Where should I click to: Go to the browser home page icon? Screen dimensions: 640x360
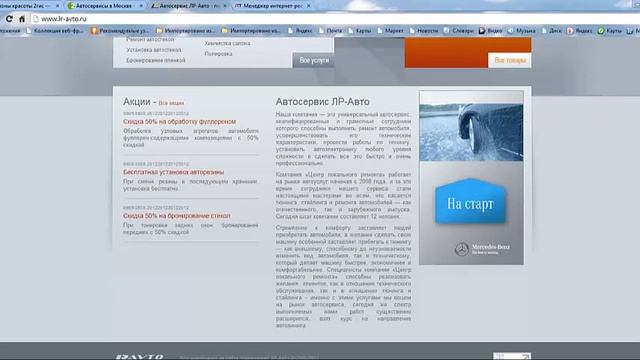pyautogui.click(x=22, y=19)
